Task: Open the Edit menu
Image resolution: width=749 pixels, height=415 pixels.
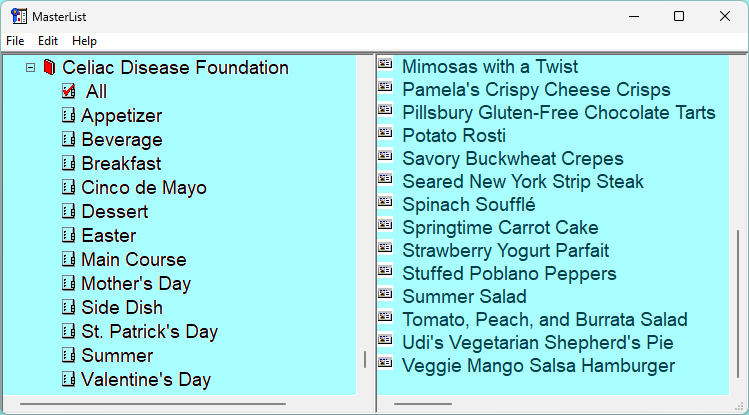Action: (x=48, y=41)
